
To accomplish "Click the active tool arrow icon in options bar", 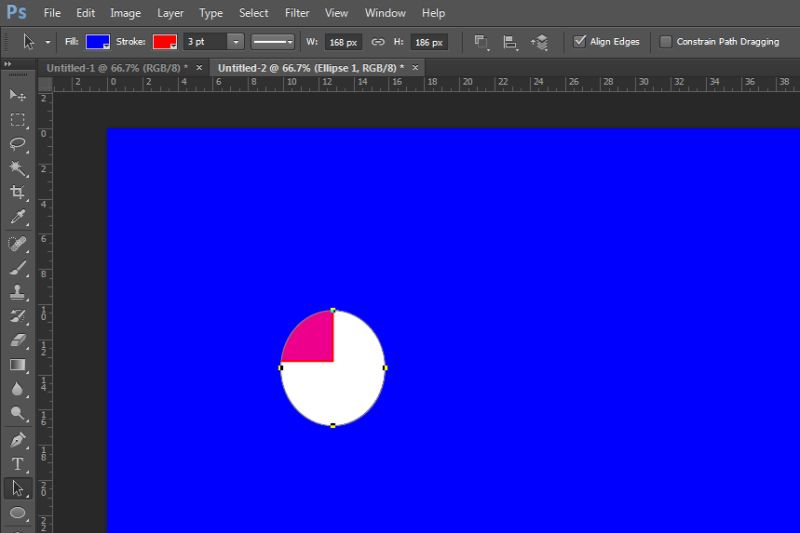I will (x=29, y=42).
